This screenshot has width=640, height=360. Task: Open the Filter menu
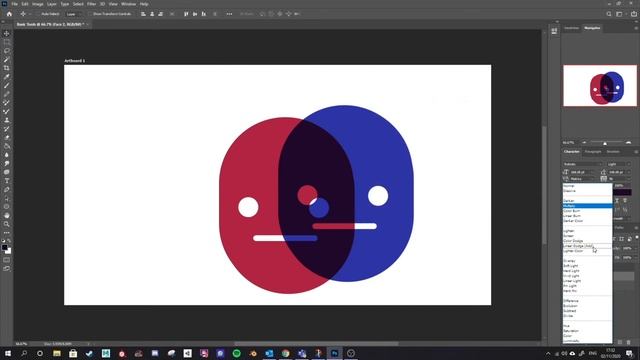click(x=91, y=4)
